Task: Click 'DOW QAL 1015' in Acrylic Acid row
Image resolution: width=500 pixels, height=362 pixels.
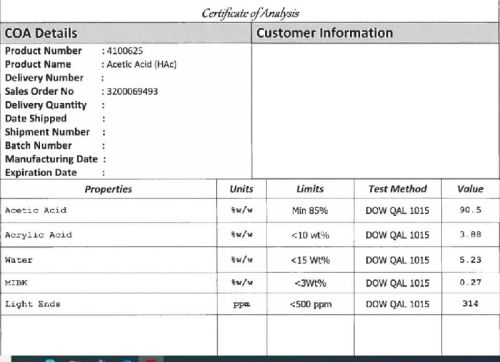Action: tap(397, 235)
